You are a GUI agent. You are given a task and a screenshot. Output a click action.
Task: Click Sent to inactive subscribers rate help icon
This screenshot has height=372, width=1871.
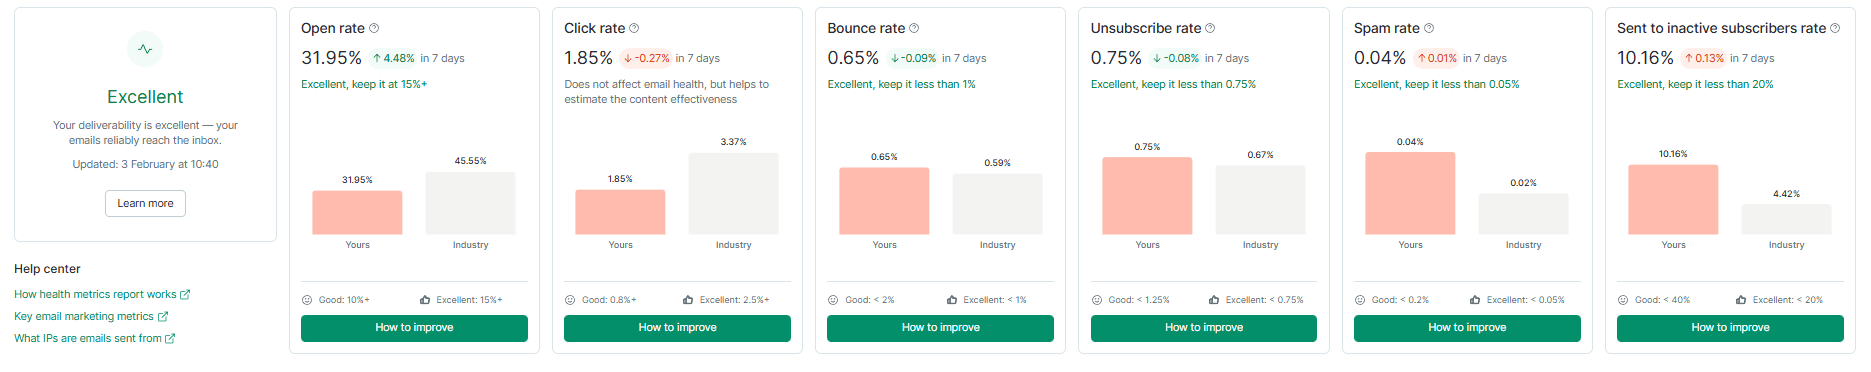[1835, 28]
